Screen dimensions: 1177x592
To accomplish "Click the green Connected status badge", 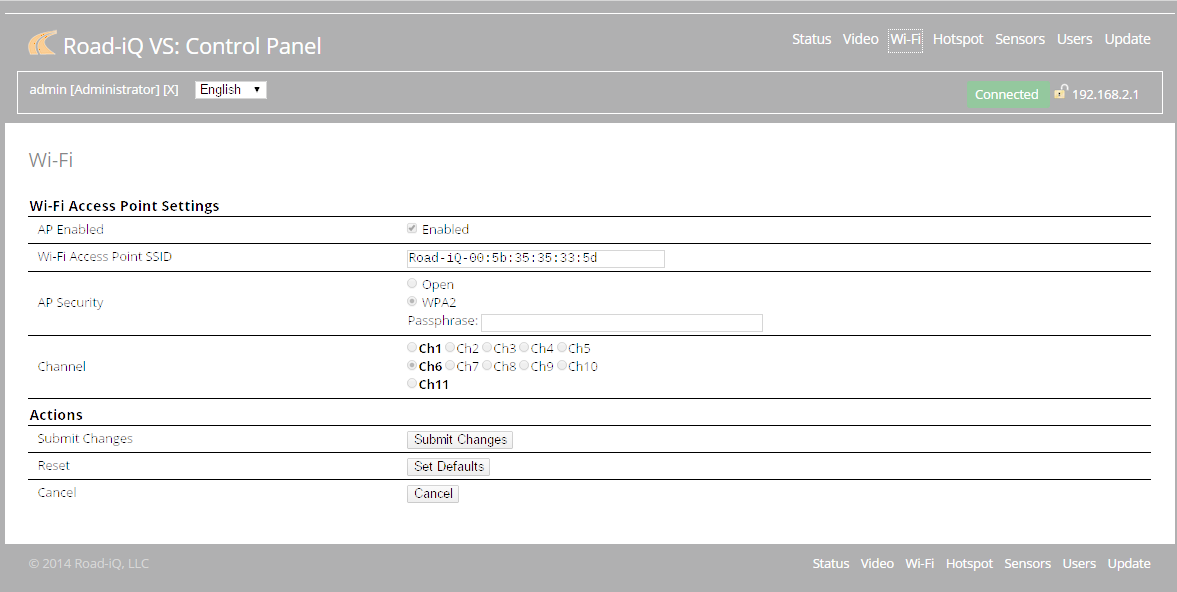I will 1007,94.
